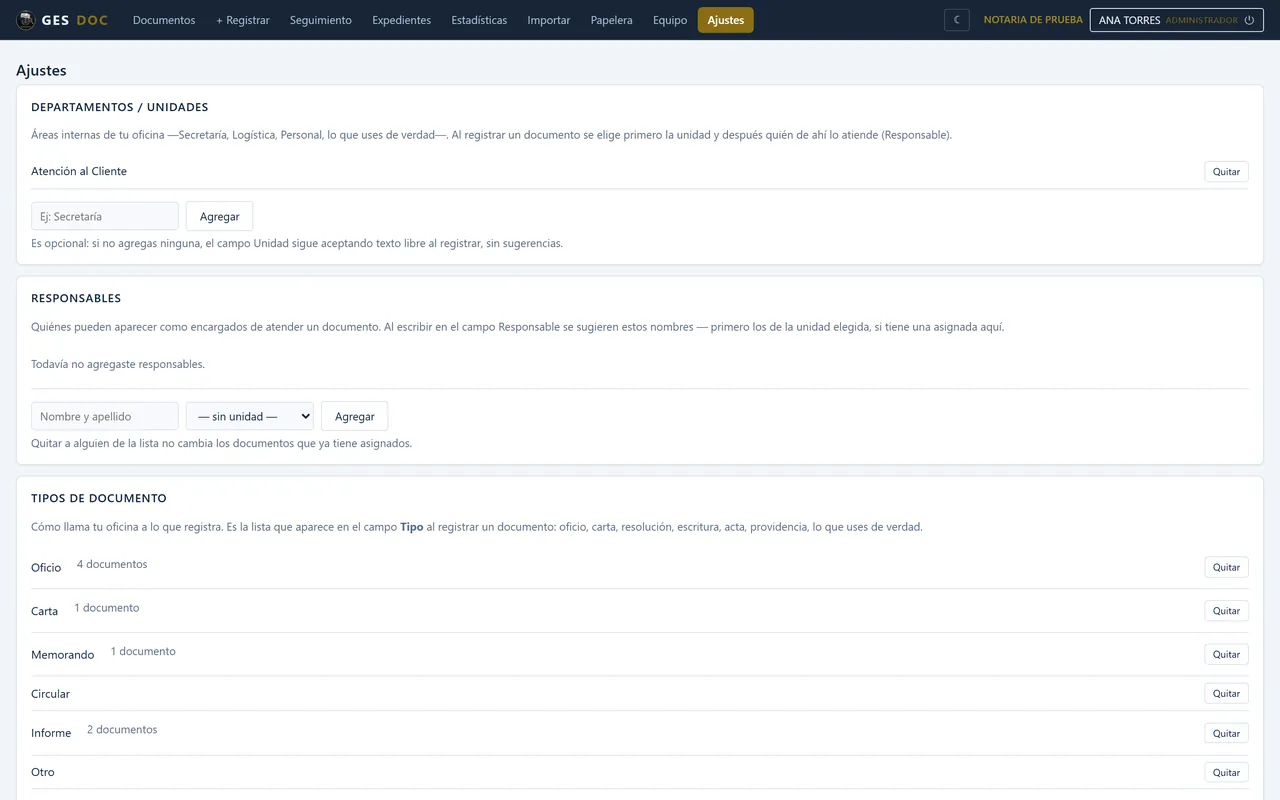Image resolution: width=1280 pixels, height=800 pixels.
Task: Remove the Oficio document type
Action: pos(1226,567)
